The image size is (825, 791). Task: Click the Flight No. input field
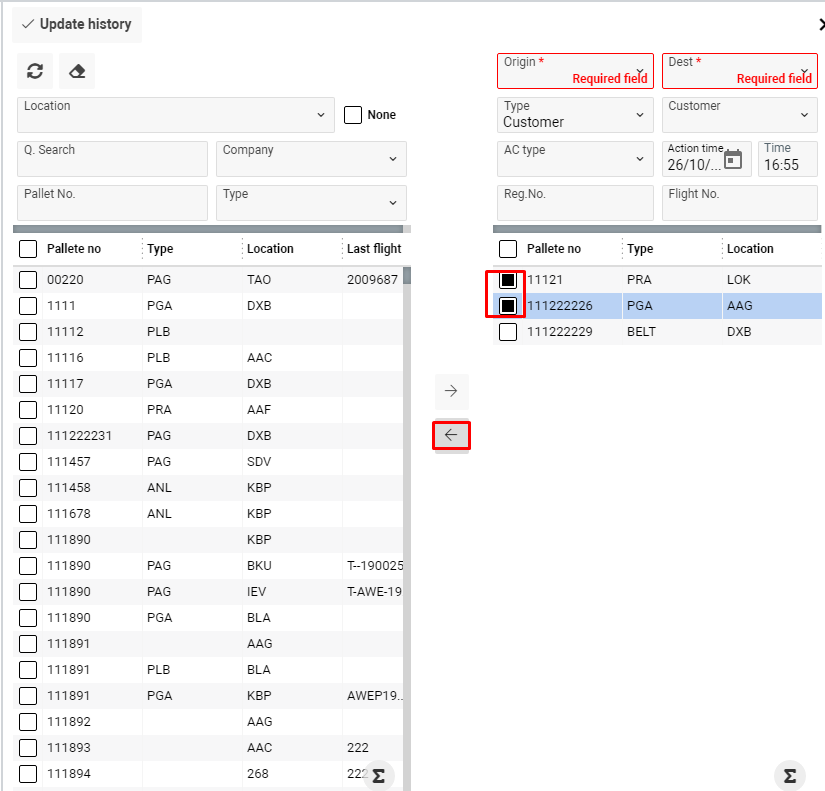(740, 203)
